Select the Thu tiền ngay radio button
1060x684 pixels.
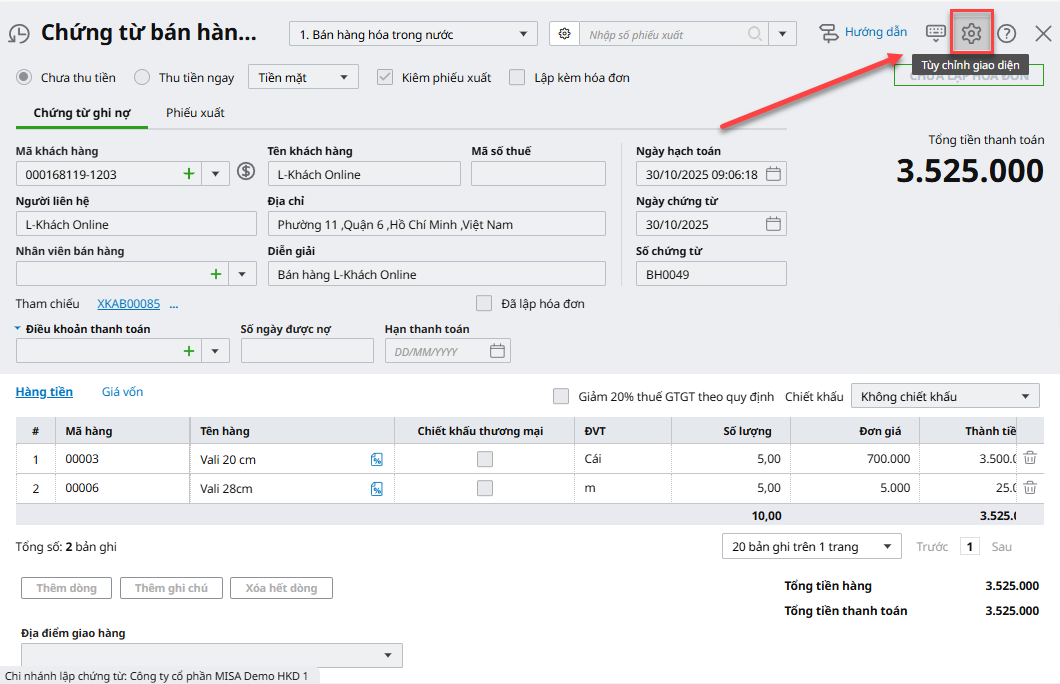(142, 77)
